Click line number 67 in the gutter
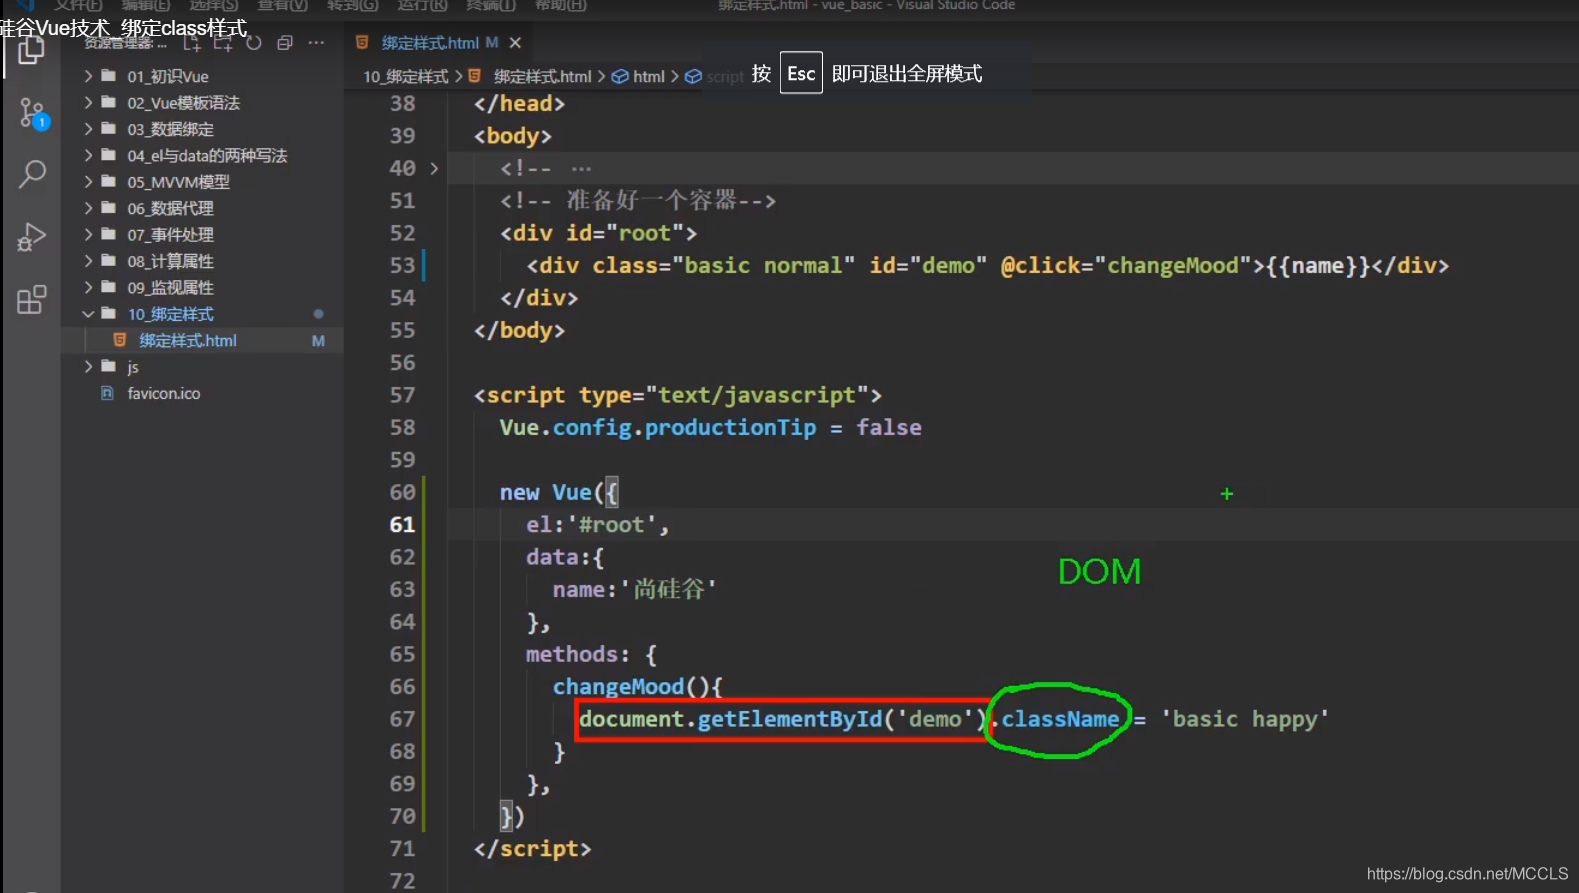This screenshot has height=893, width=1579. (x=402, y=719)
